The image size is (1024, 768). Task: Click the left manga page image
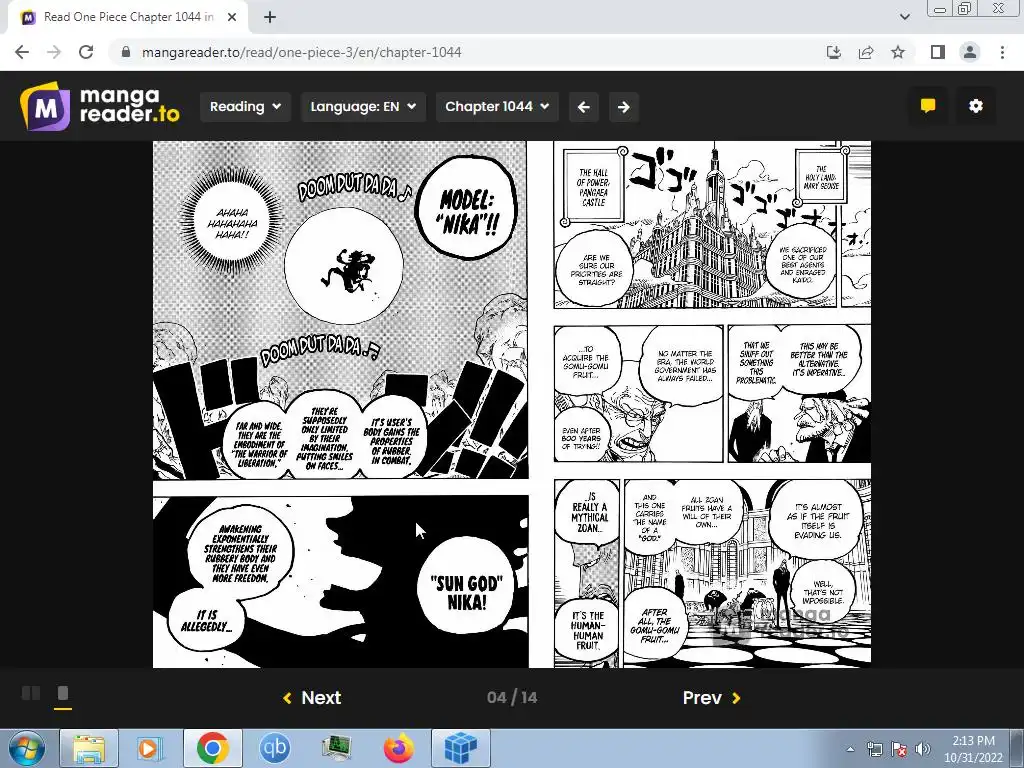[340, 404]
